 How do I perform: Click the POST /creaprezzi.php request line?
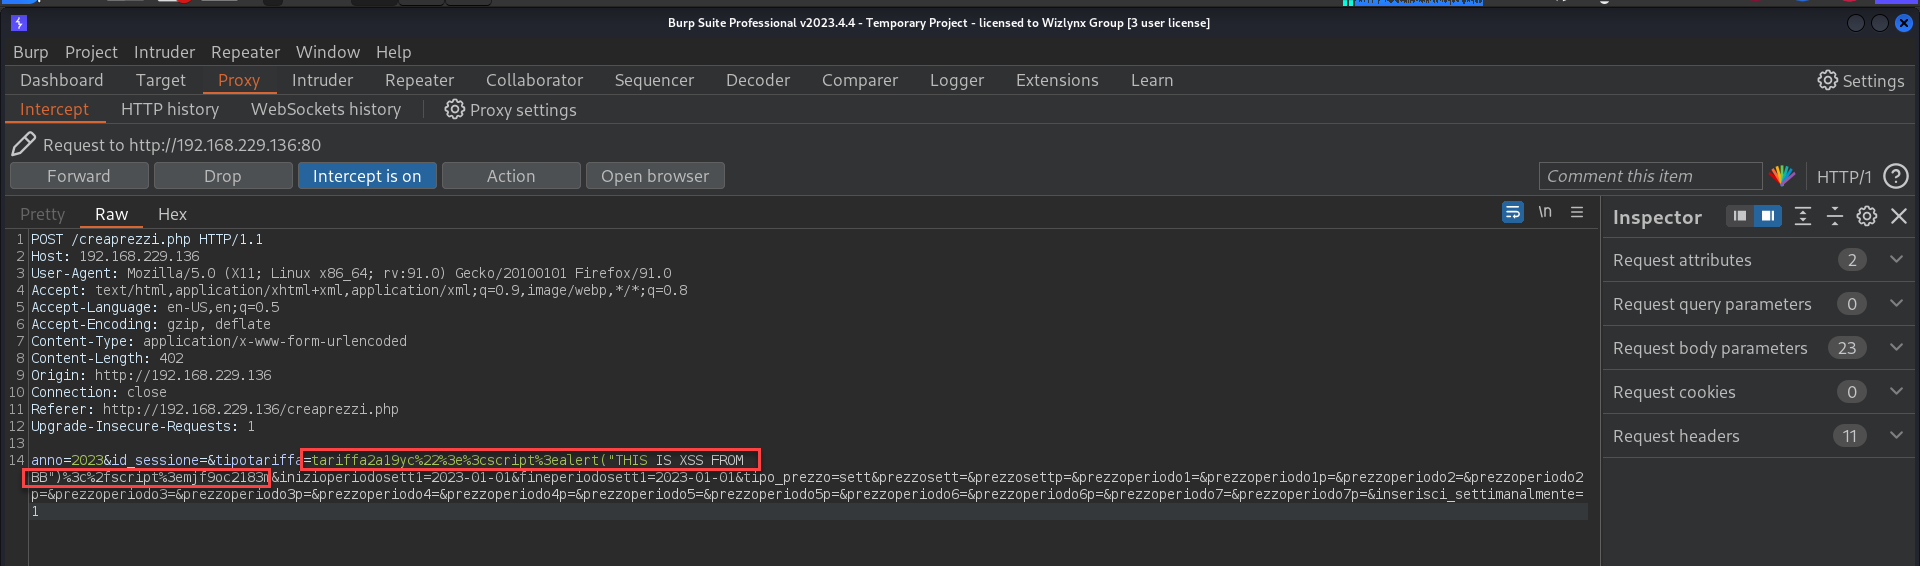147,239
